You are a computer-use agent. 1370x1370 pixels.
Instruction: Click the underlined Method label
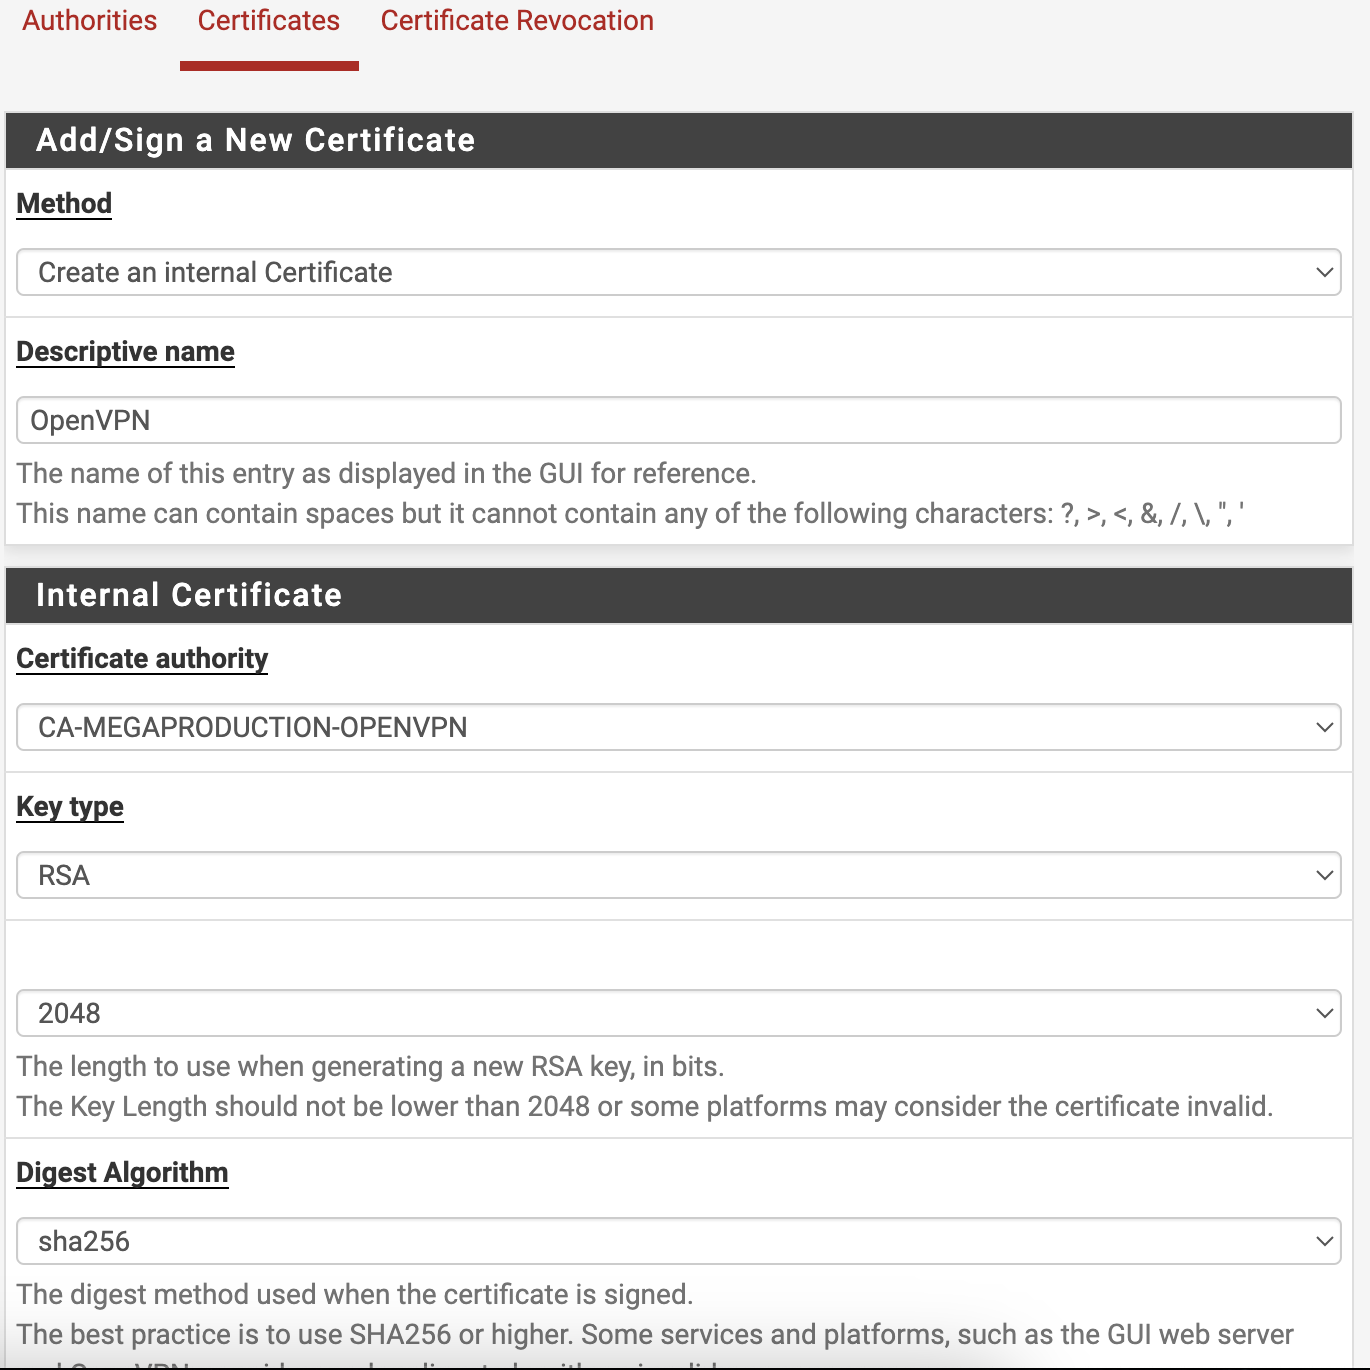[64, 203]
